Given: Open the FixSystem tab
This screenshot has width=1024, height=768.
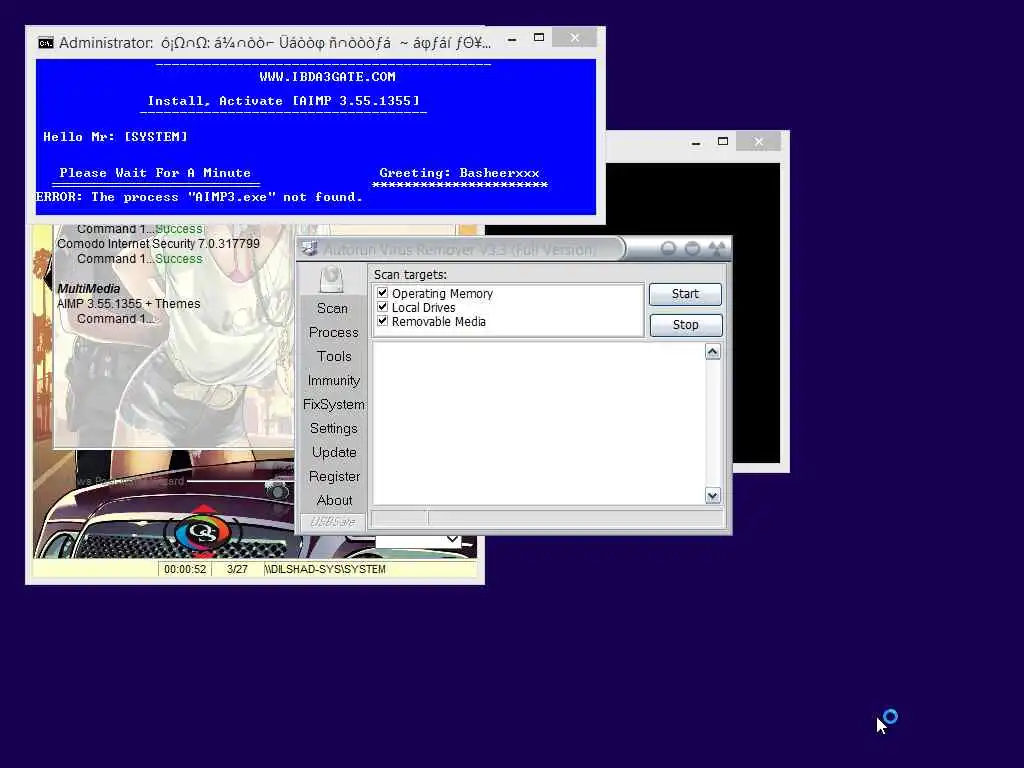Looking at the screenshot, I should point(334,404).
